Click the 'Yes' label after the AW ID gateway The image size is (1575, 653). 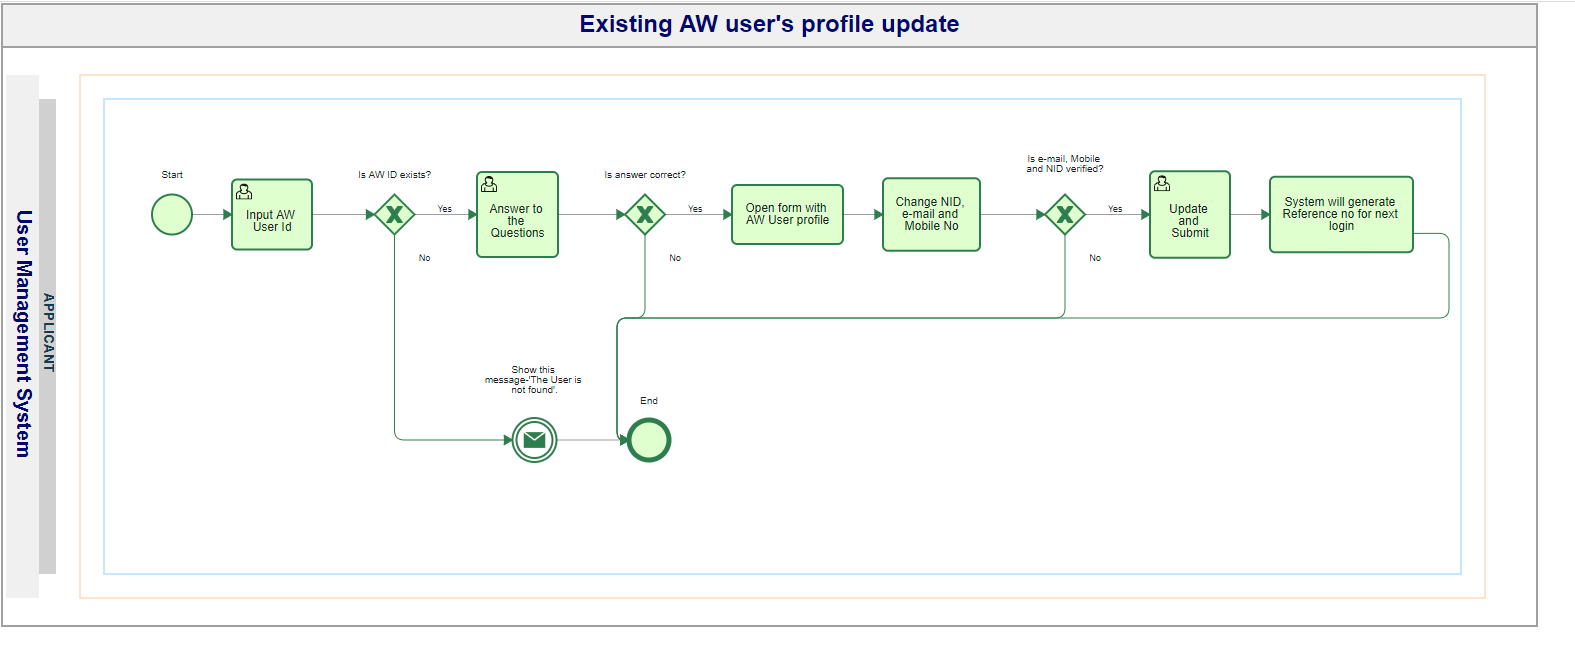(445, 209)
